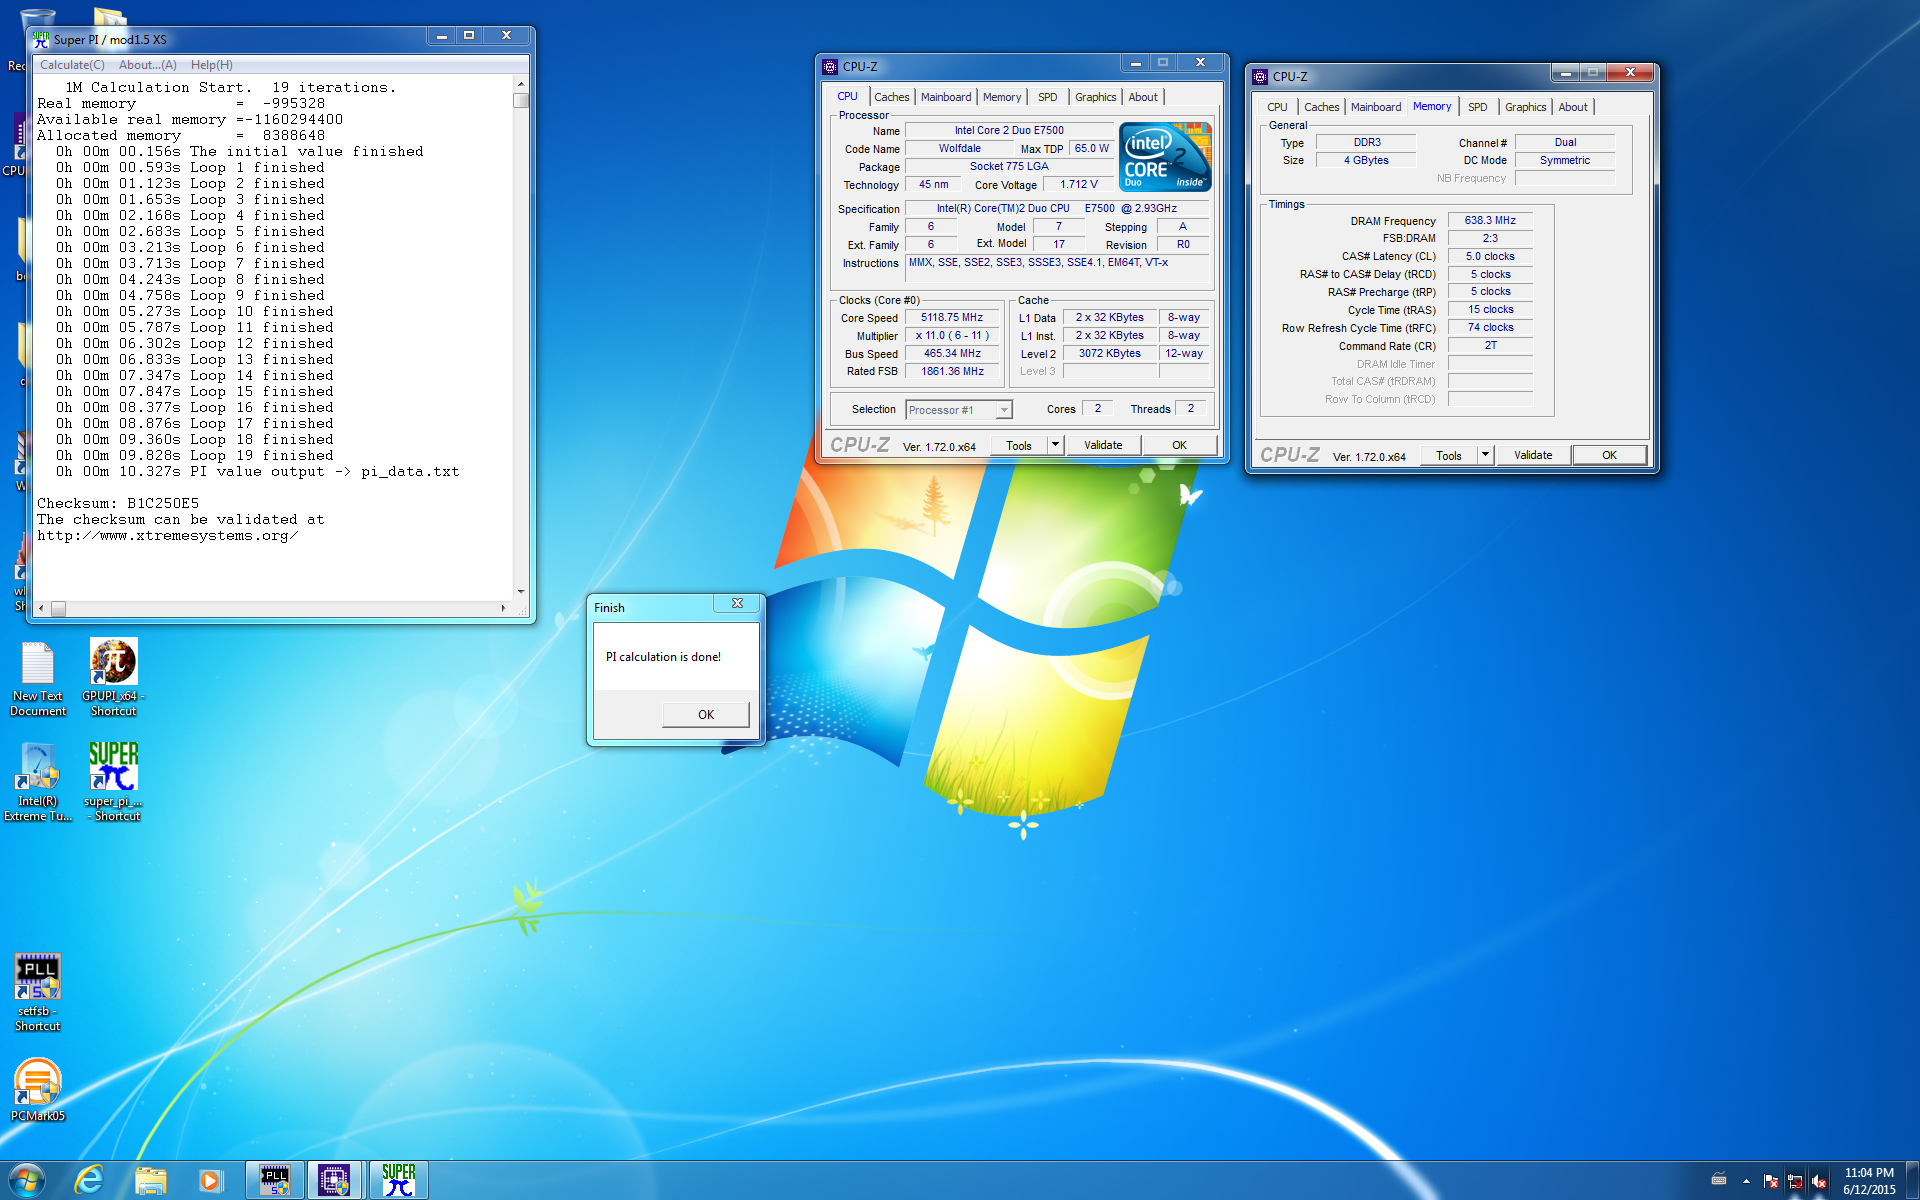The width and height of the screenshot is (1920, 1200).
Task: Open on-screen keyboard tray icon
Action: click(1719, 1178)
